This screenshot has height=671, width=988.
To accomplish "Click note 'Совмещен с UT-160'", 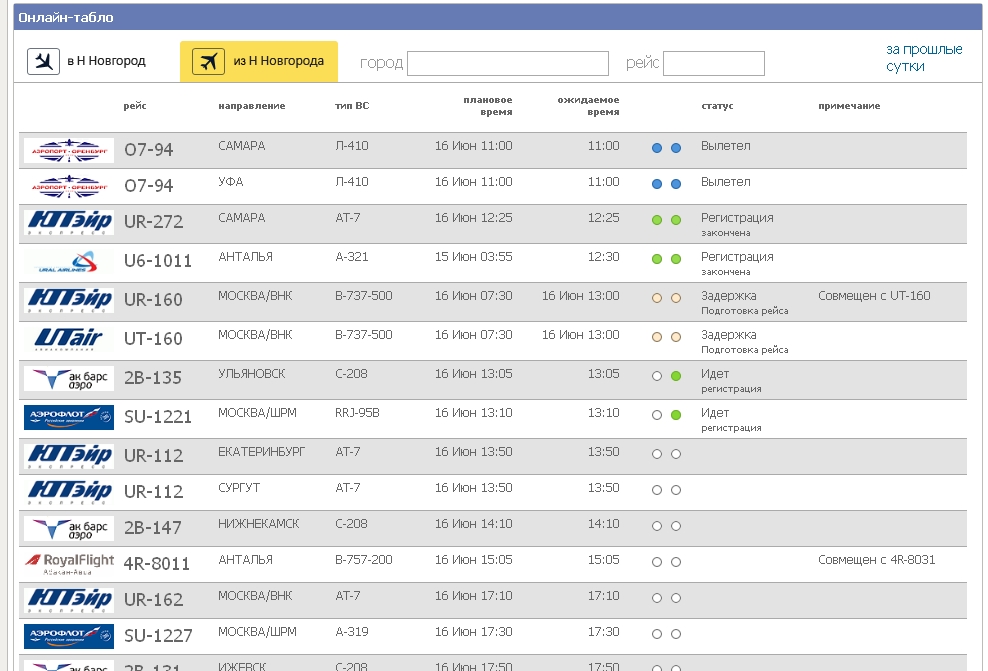I will (x=874, y=295).
